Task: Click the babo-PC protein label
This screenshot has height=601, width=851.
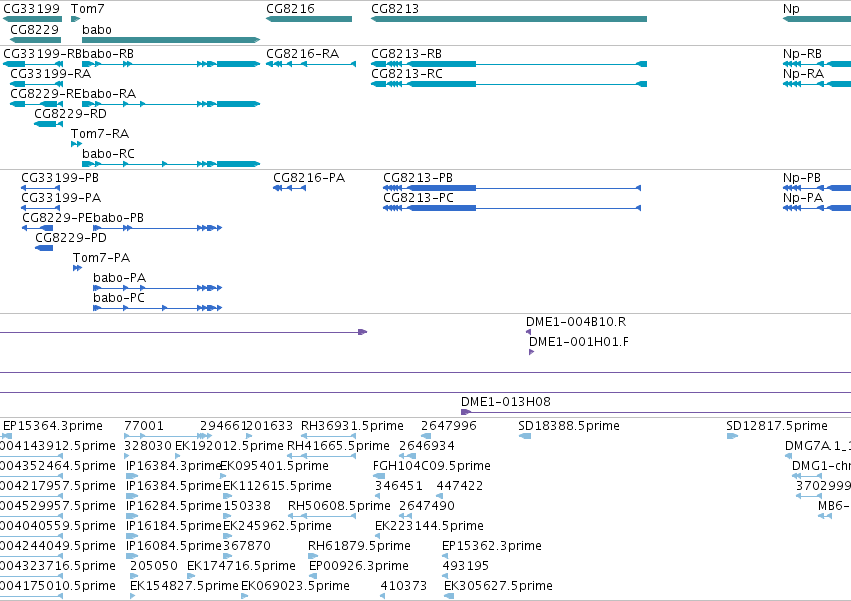Action: click(119, 299)
